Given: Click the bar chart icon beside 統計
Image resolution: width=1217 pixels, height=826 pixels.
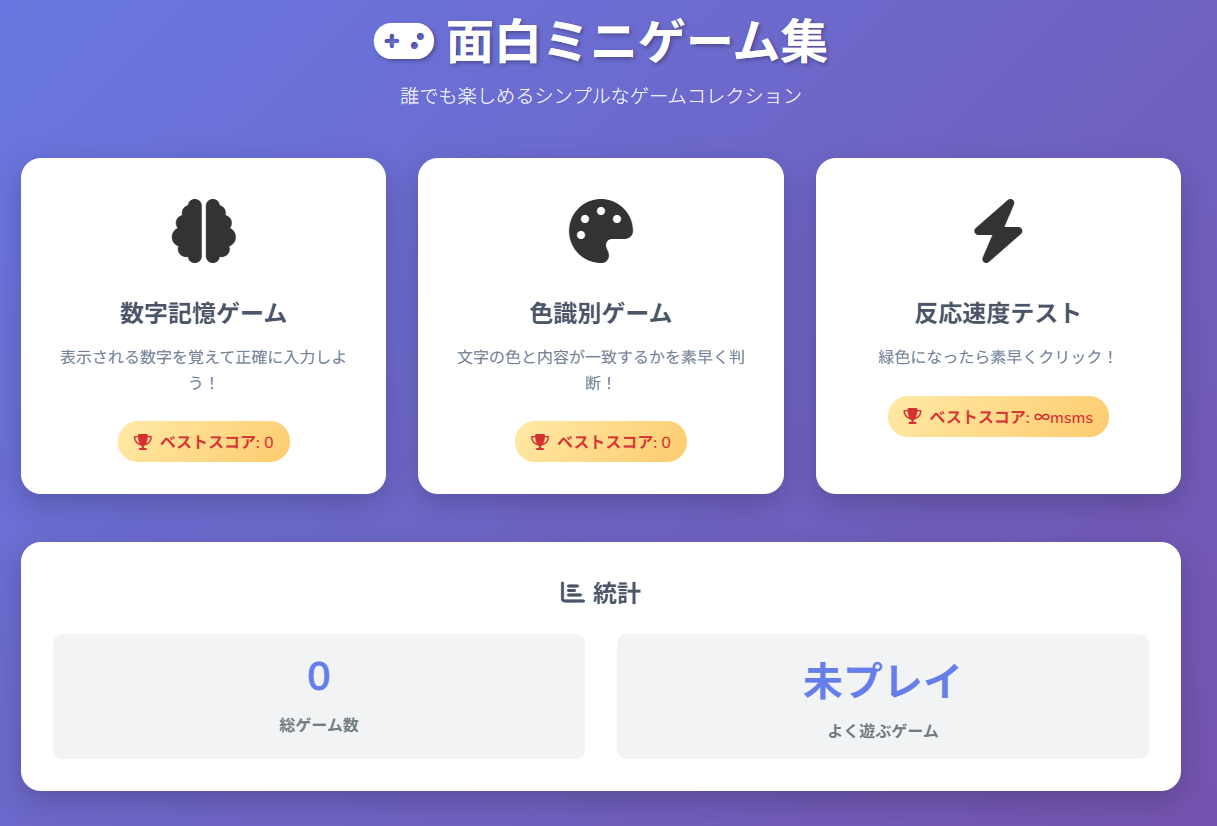Looking at the screenshot, I should pos(572,593).
